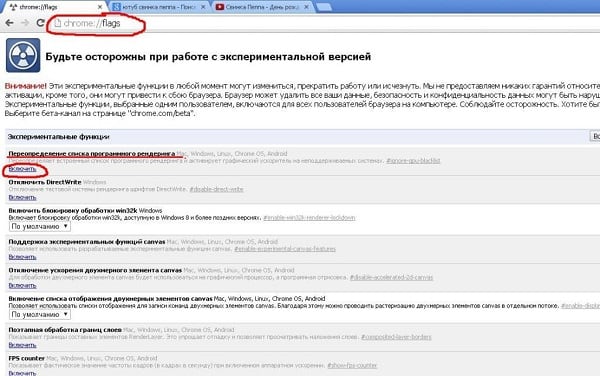
Task: Open the #enable-win32k-renderer-lockdown anchor link
Action: click(x=309, y=218)
